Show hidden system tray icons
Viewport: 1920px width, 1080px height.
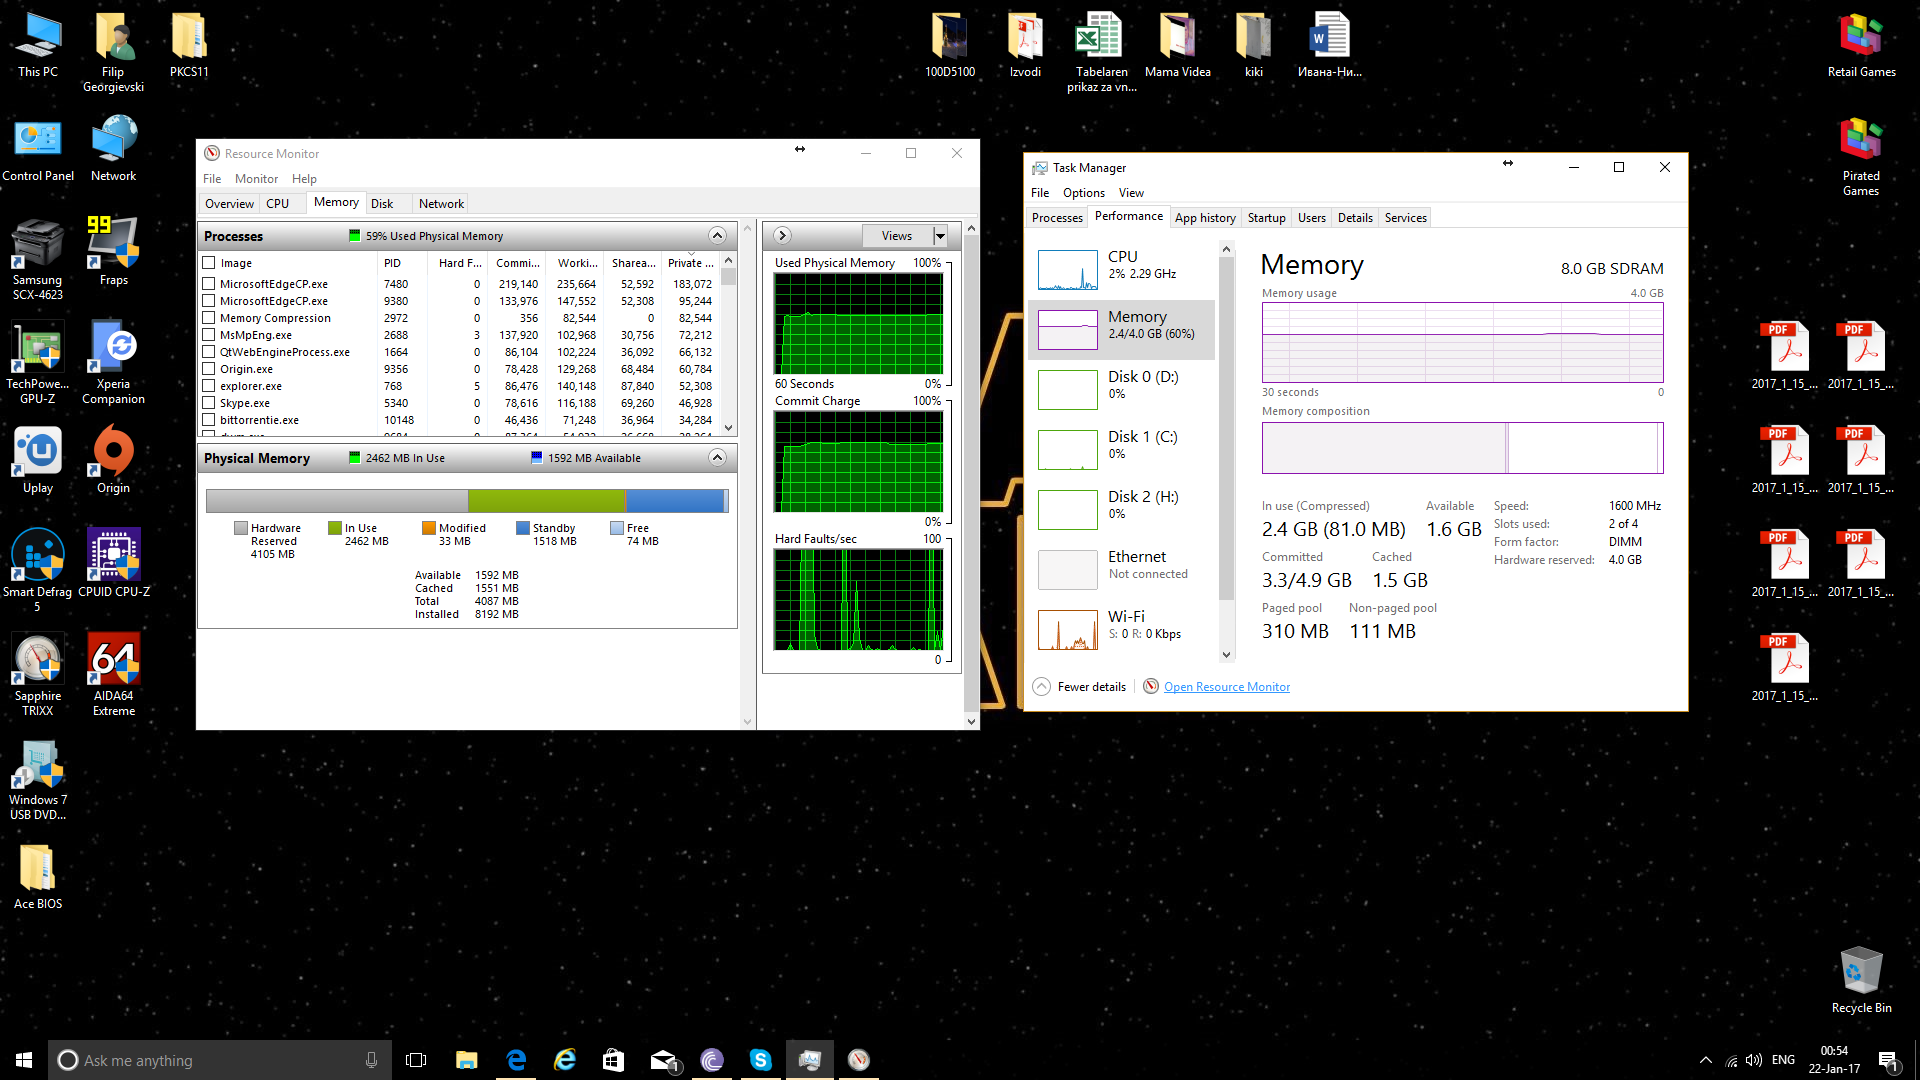(x=1705, y=1060)
